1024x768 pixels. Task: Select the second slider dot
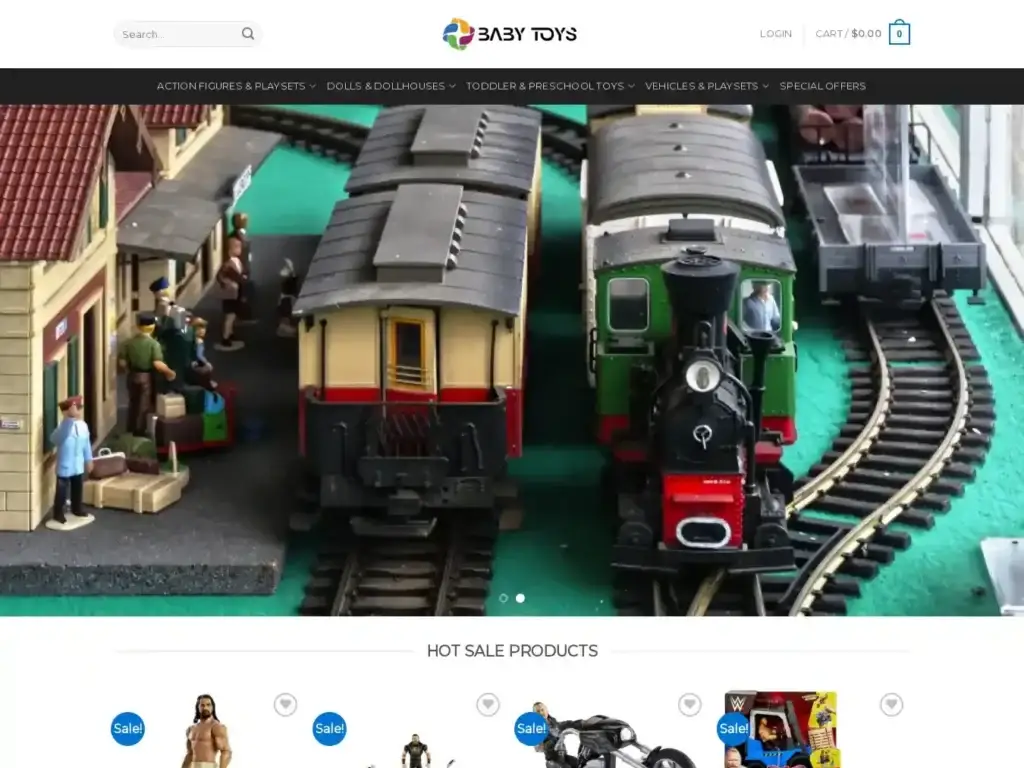click(520, 598)
